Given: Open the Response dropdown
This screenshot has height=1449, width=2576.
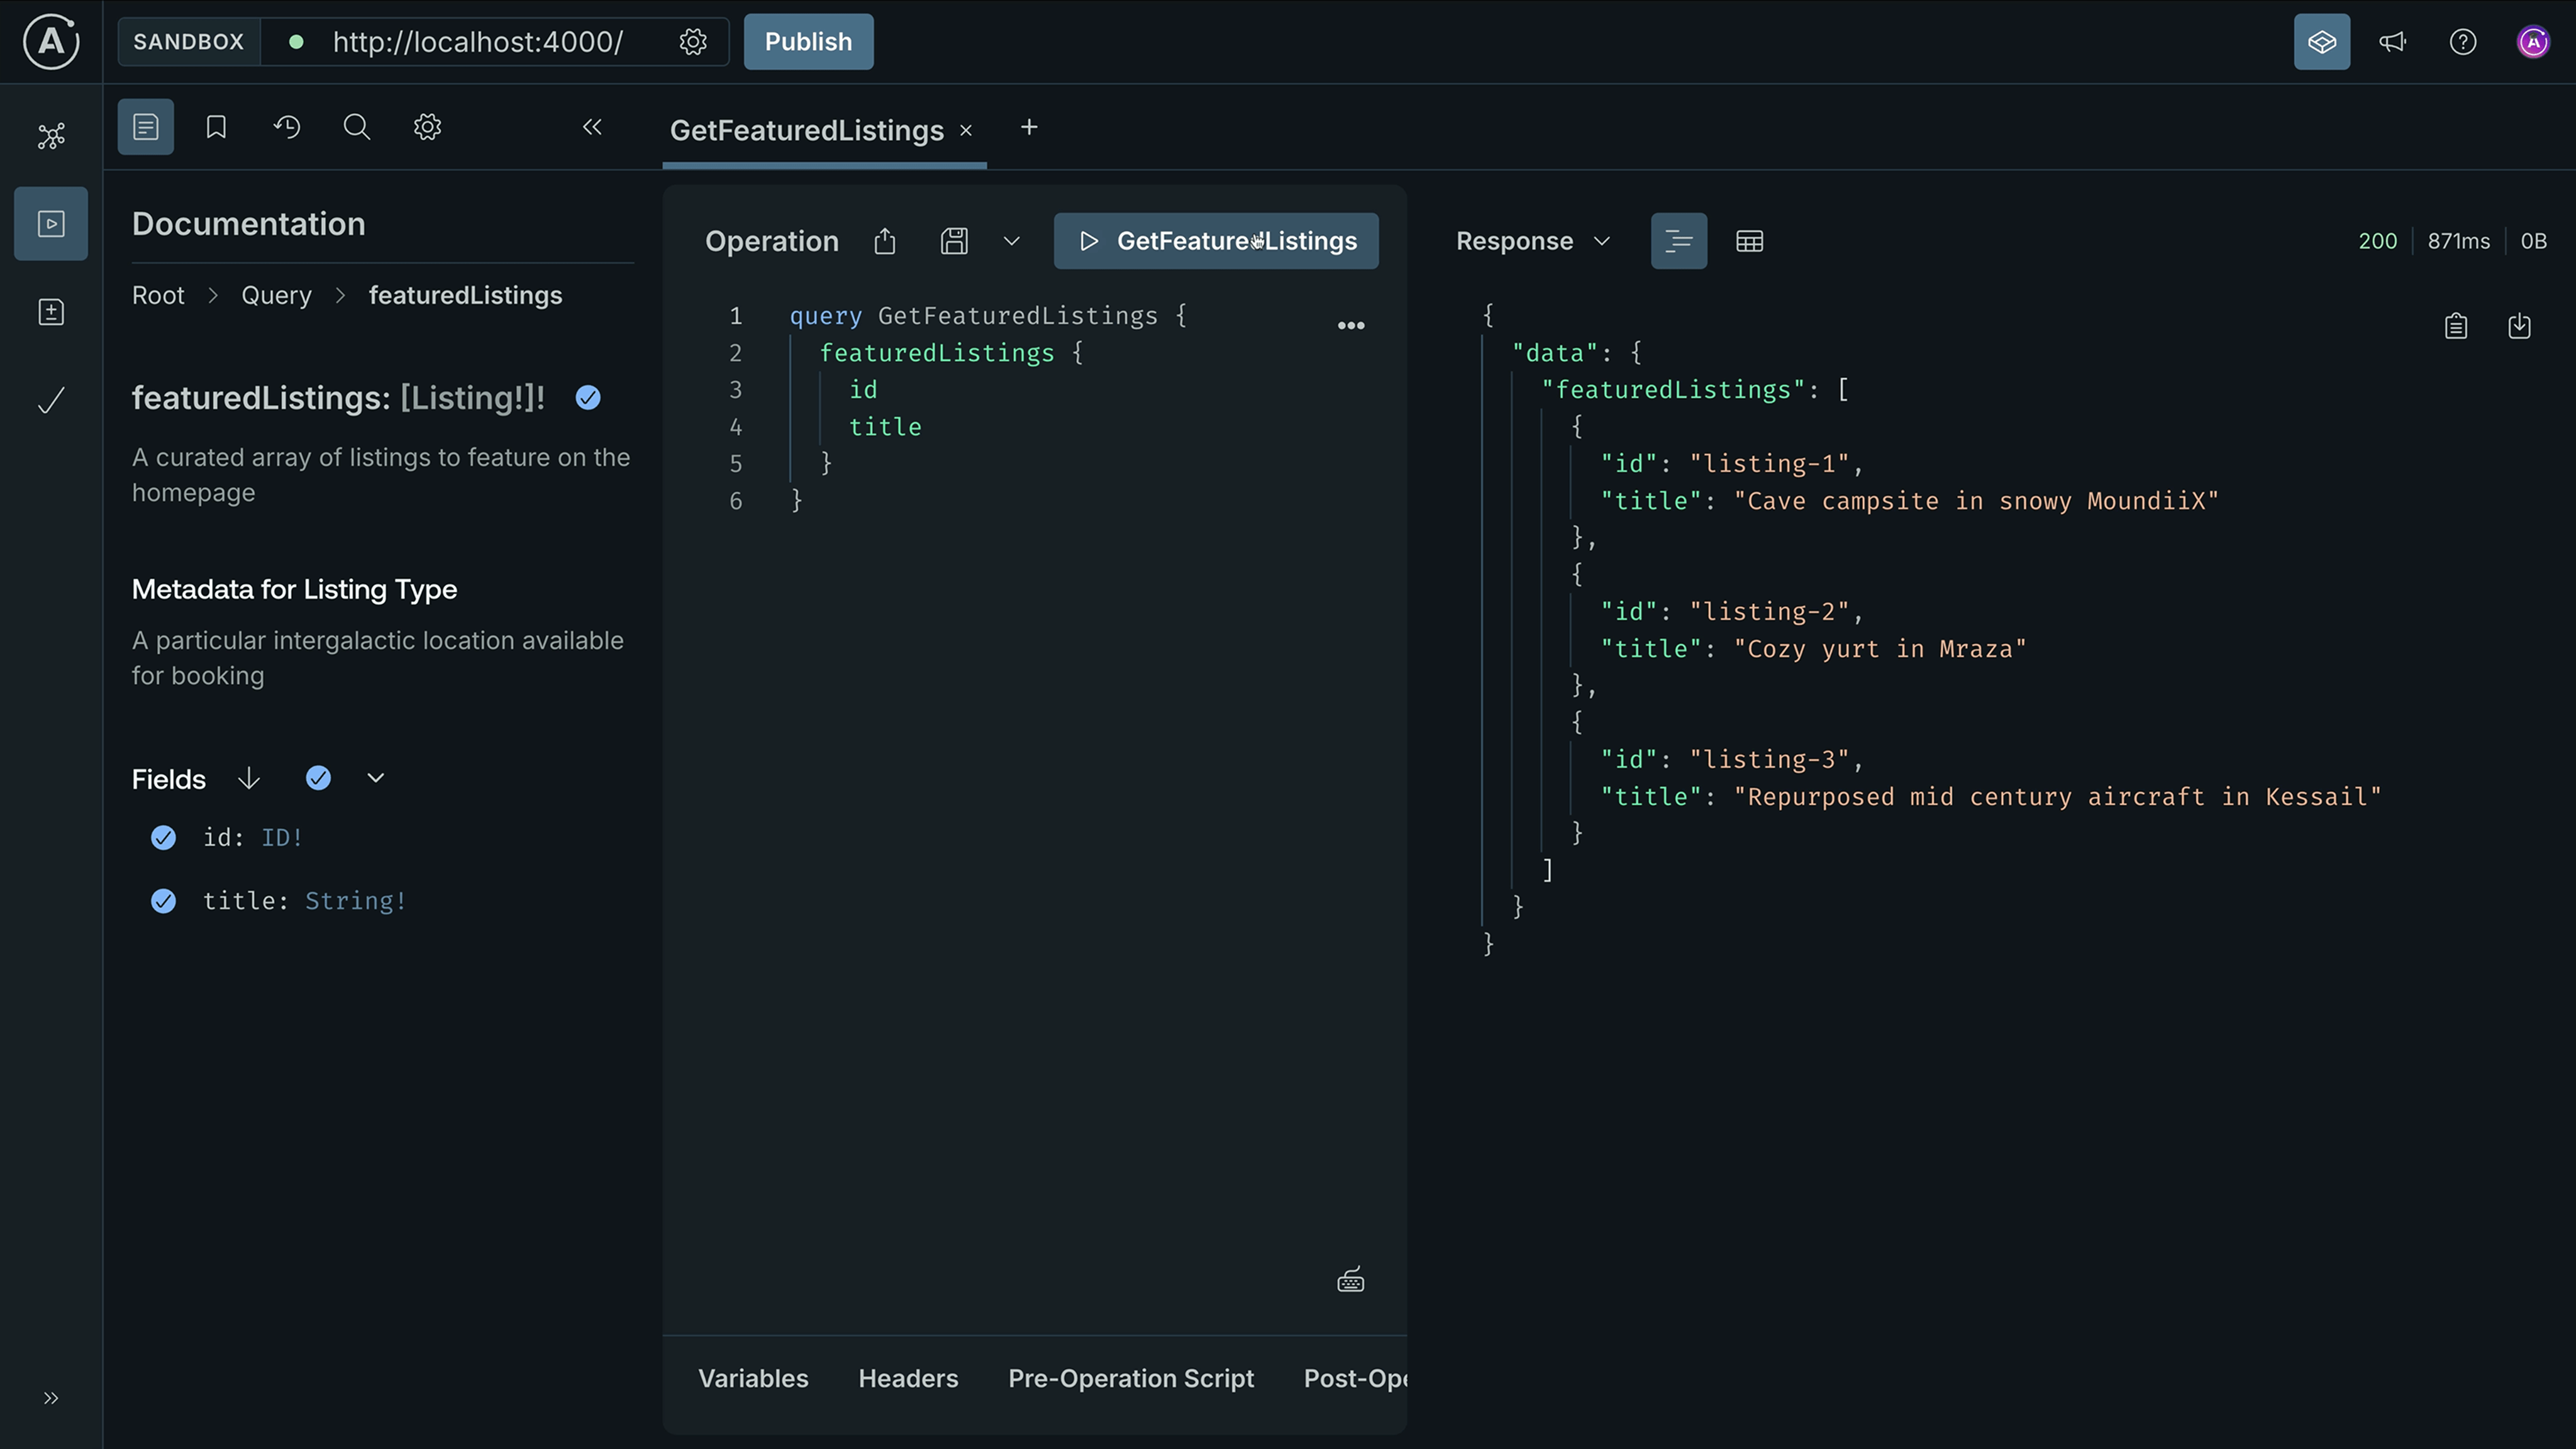Looking at the screenshot, I should (1602, 240).
